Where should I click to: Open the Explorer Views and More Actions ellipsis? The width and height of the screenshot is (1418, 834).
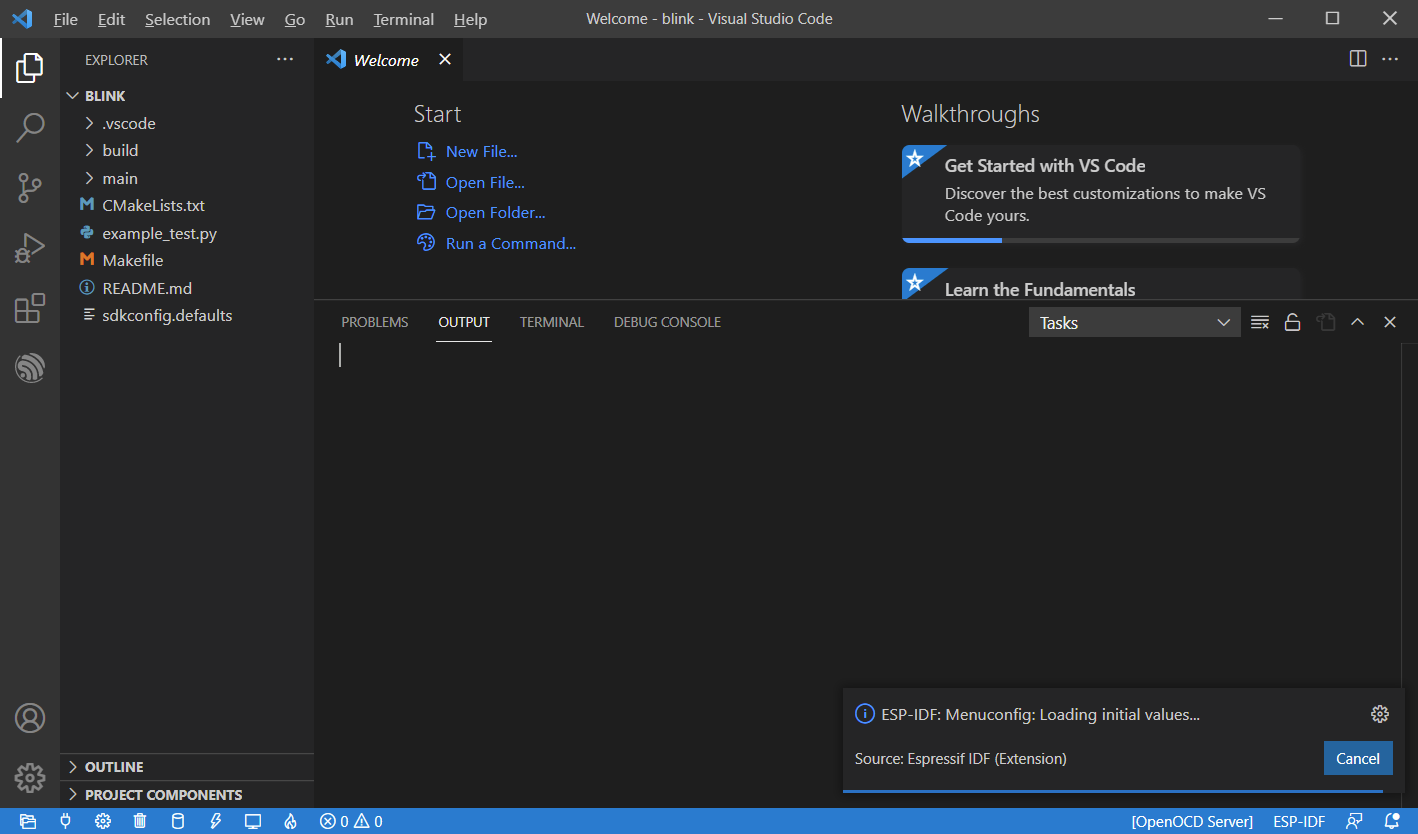point(286,59)
